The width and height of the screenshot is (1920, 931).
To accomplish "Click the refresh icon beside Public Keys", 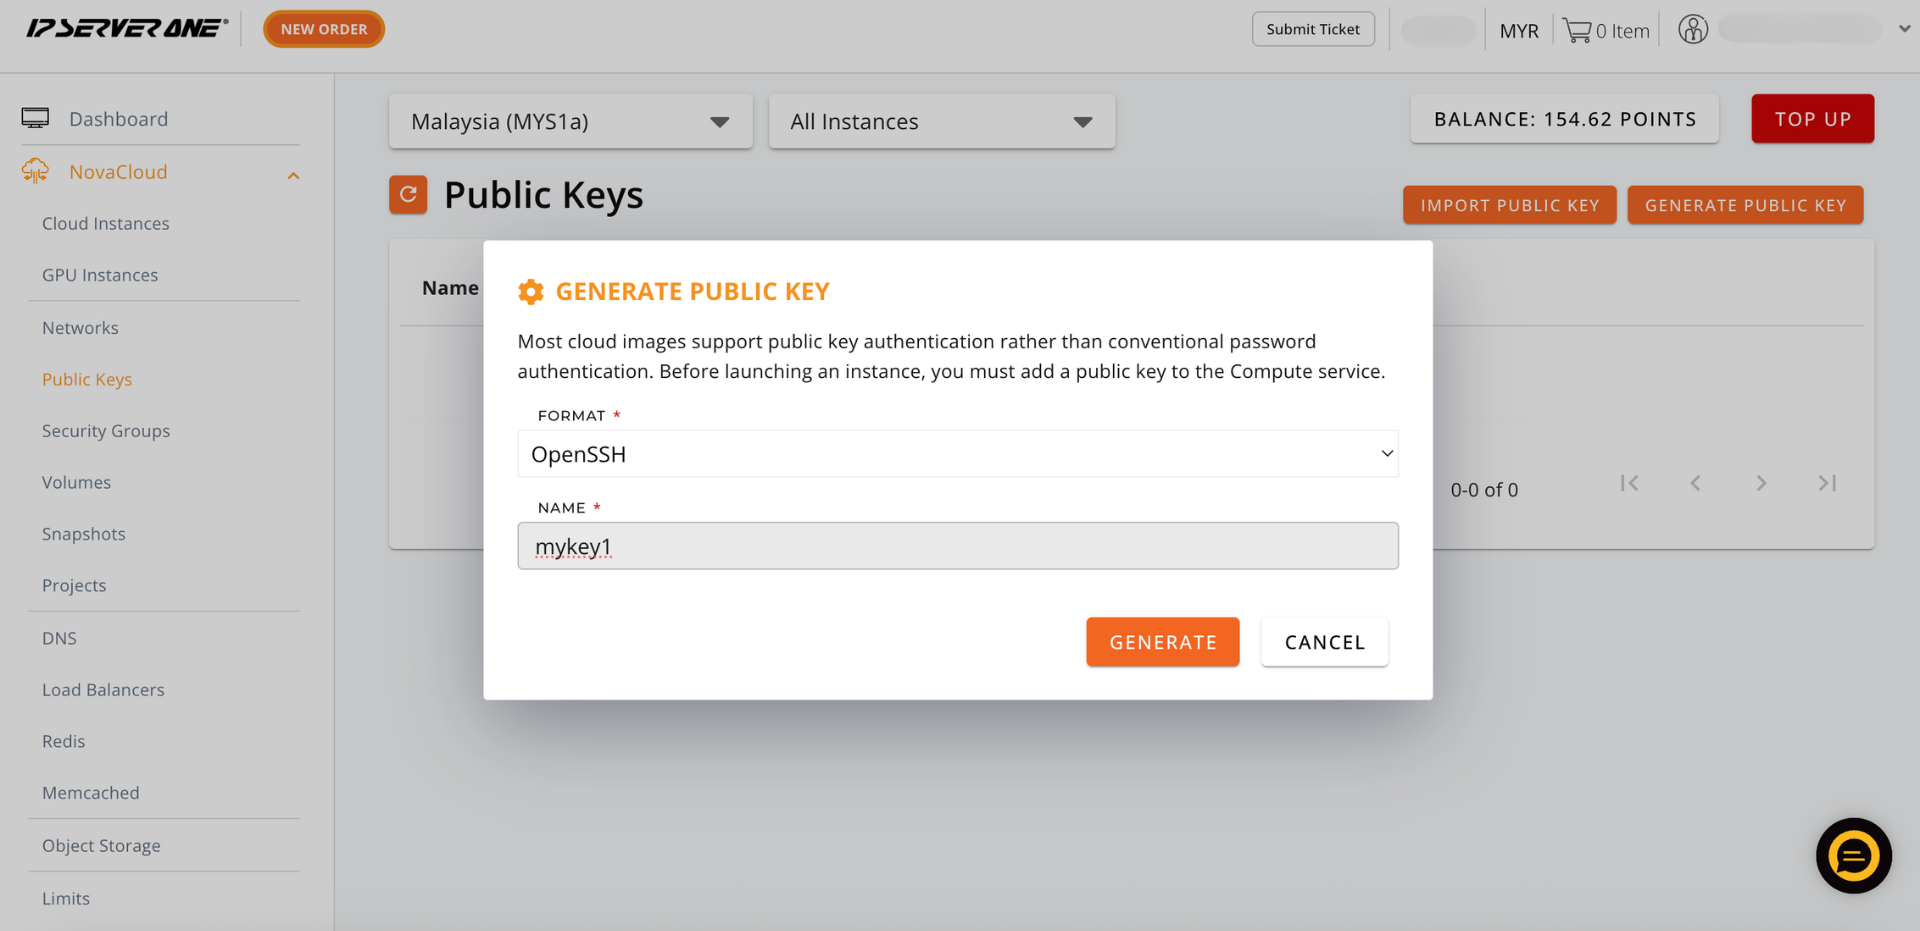I will click(408, 195).
